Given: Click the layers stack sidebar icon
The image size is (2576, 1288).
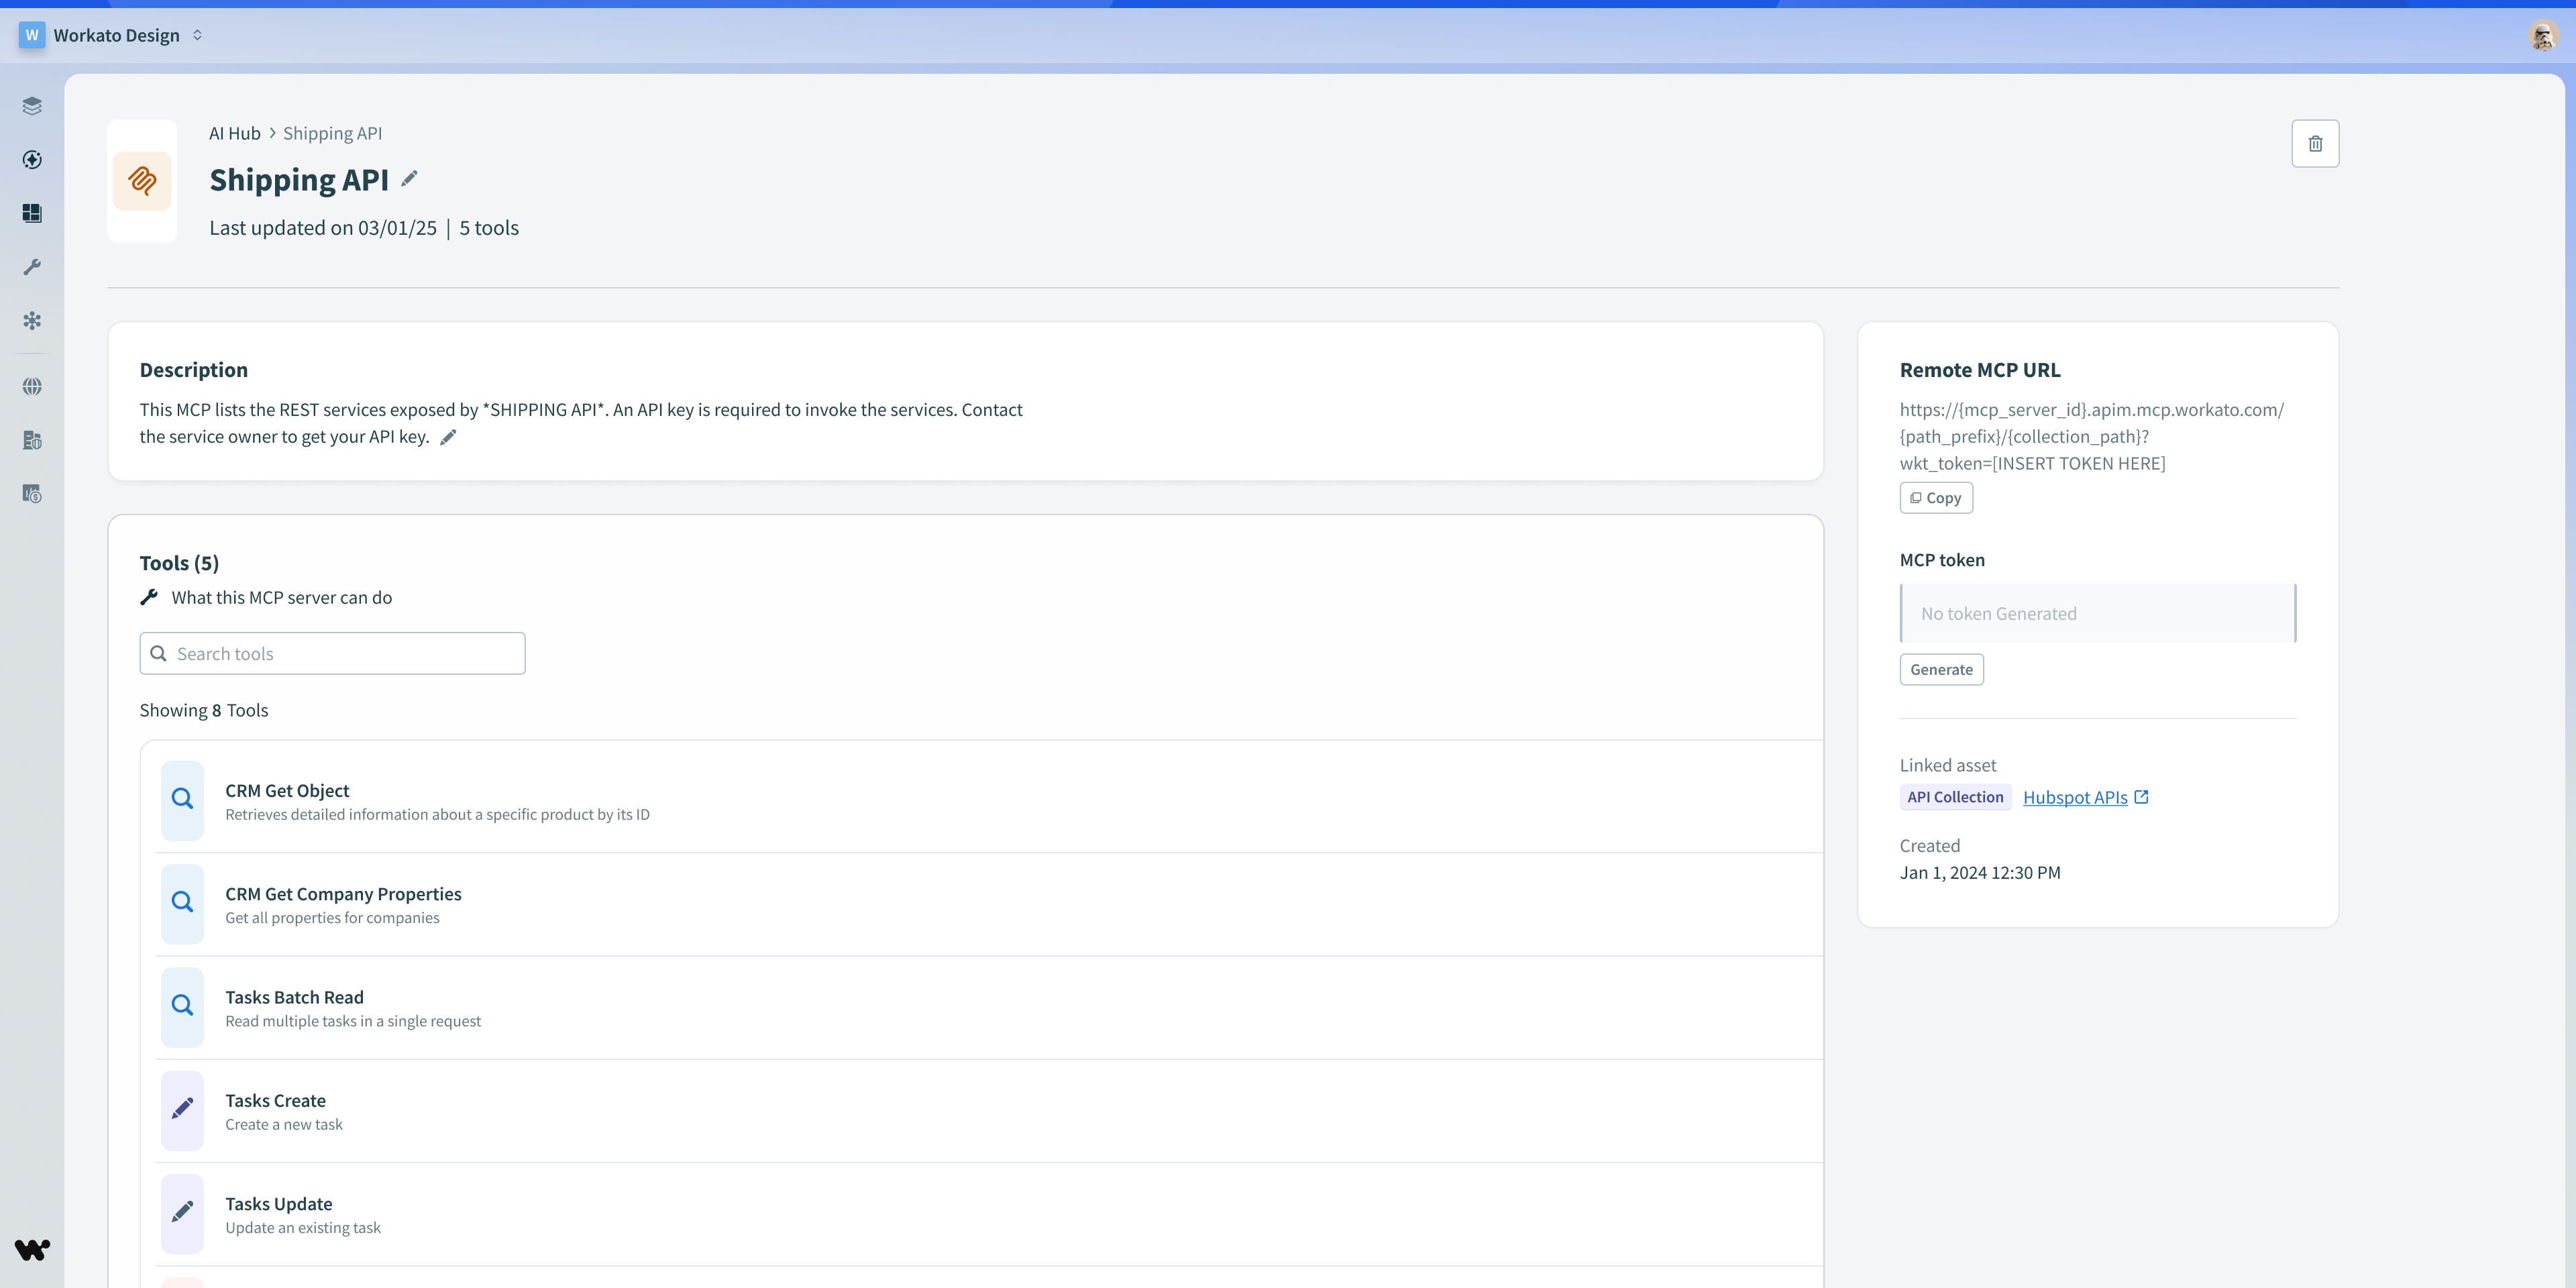Looking at the screenshot, I should pyautogui.click(x=32, y=106).
